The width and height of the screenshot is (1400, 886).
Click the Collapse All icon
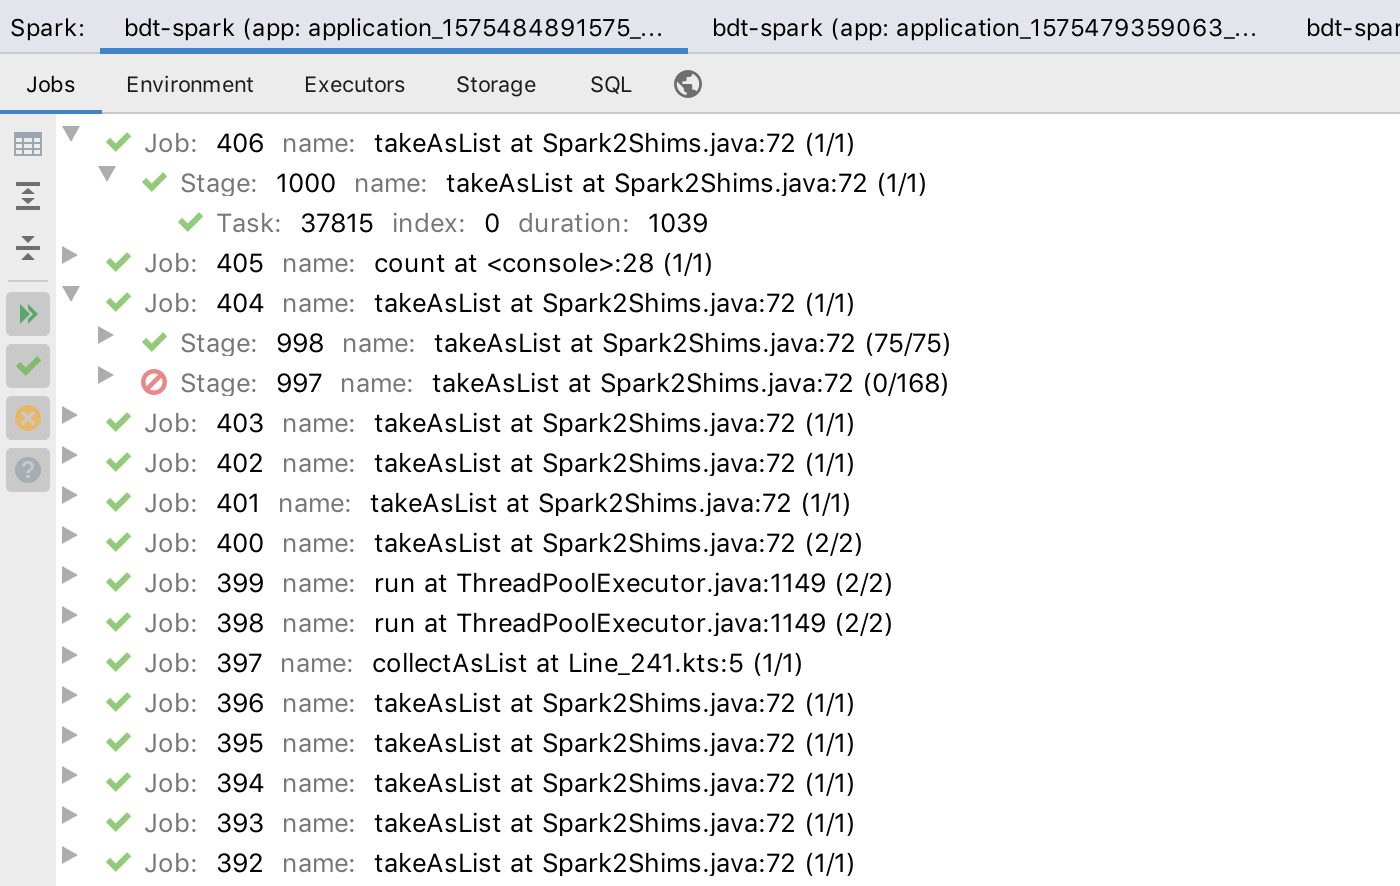[28, 247]
